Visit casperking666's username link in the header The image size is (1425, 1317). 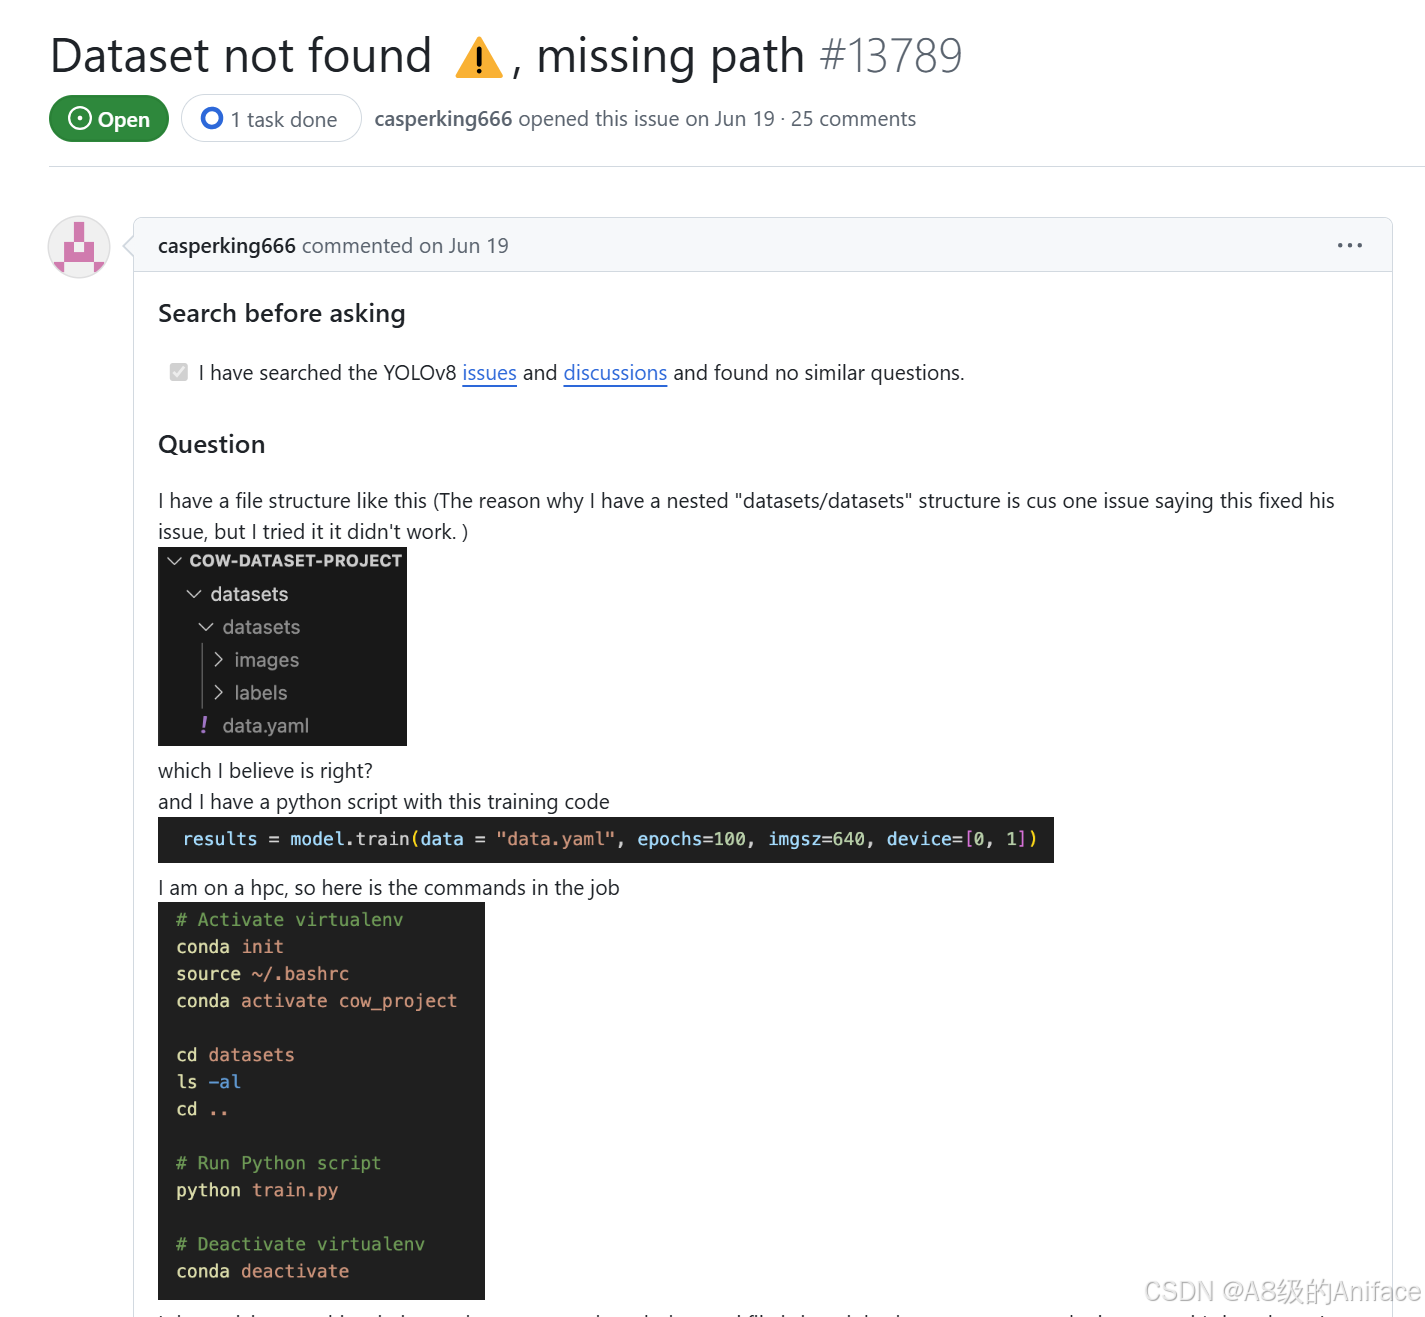tap(443, 119)
